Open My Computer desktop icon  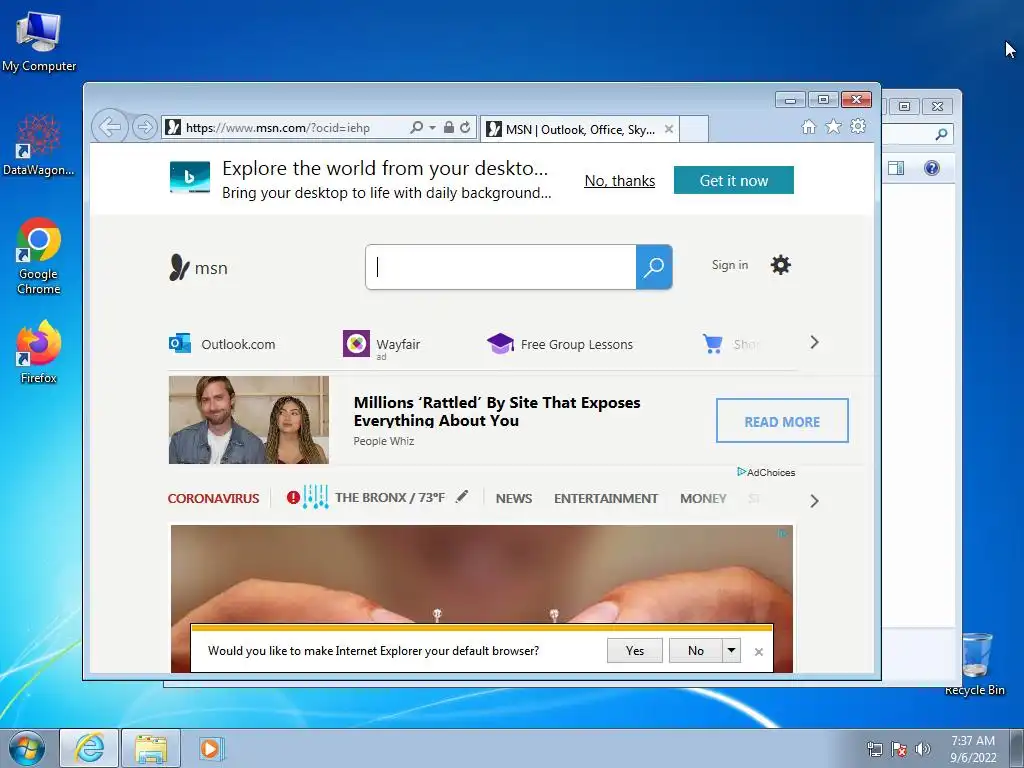click(x=39, y=41)
